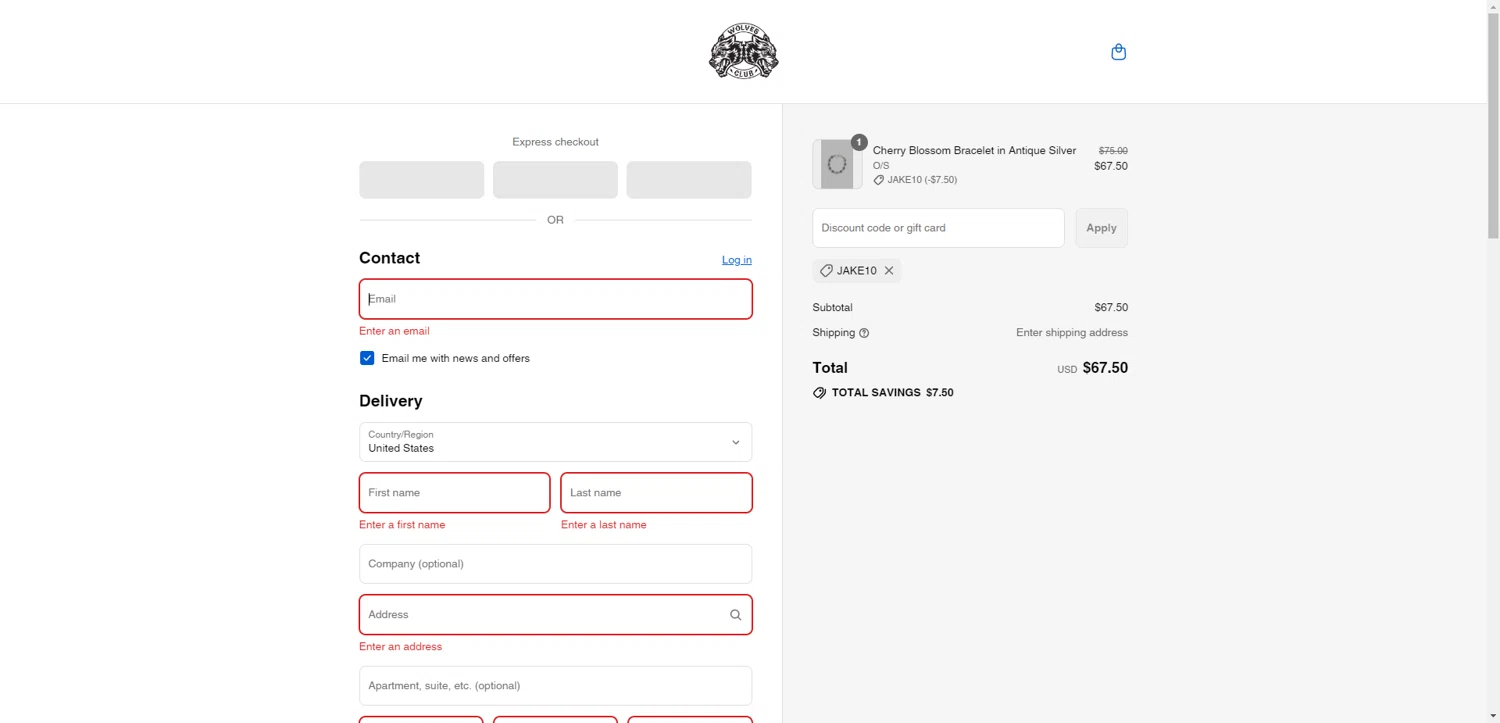This screenshot has width=1500, height=723.
Task: Focus the Address input field
Action: coord(555,615)
